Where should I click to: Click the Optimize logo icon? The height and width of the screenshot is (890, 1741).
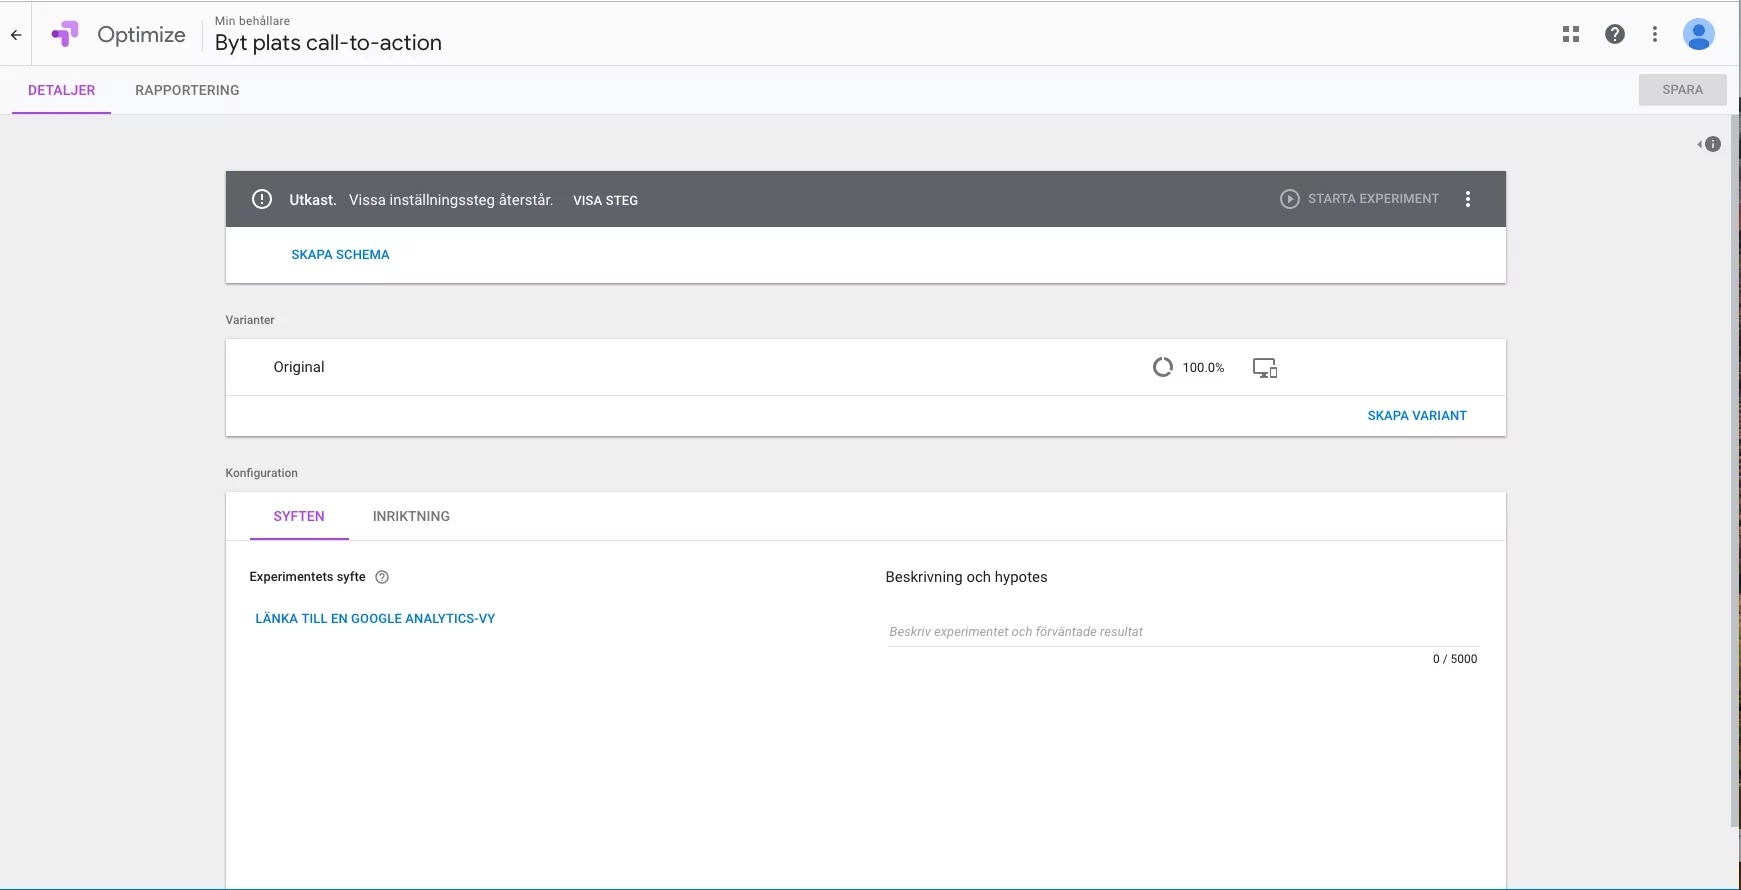click(x=65, y=35)
